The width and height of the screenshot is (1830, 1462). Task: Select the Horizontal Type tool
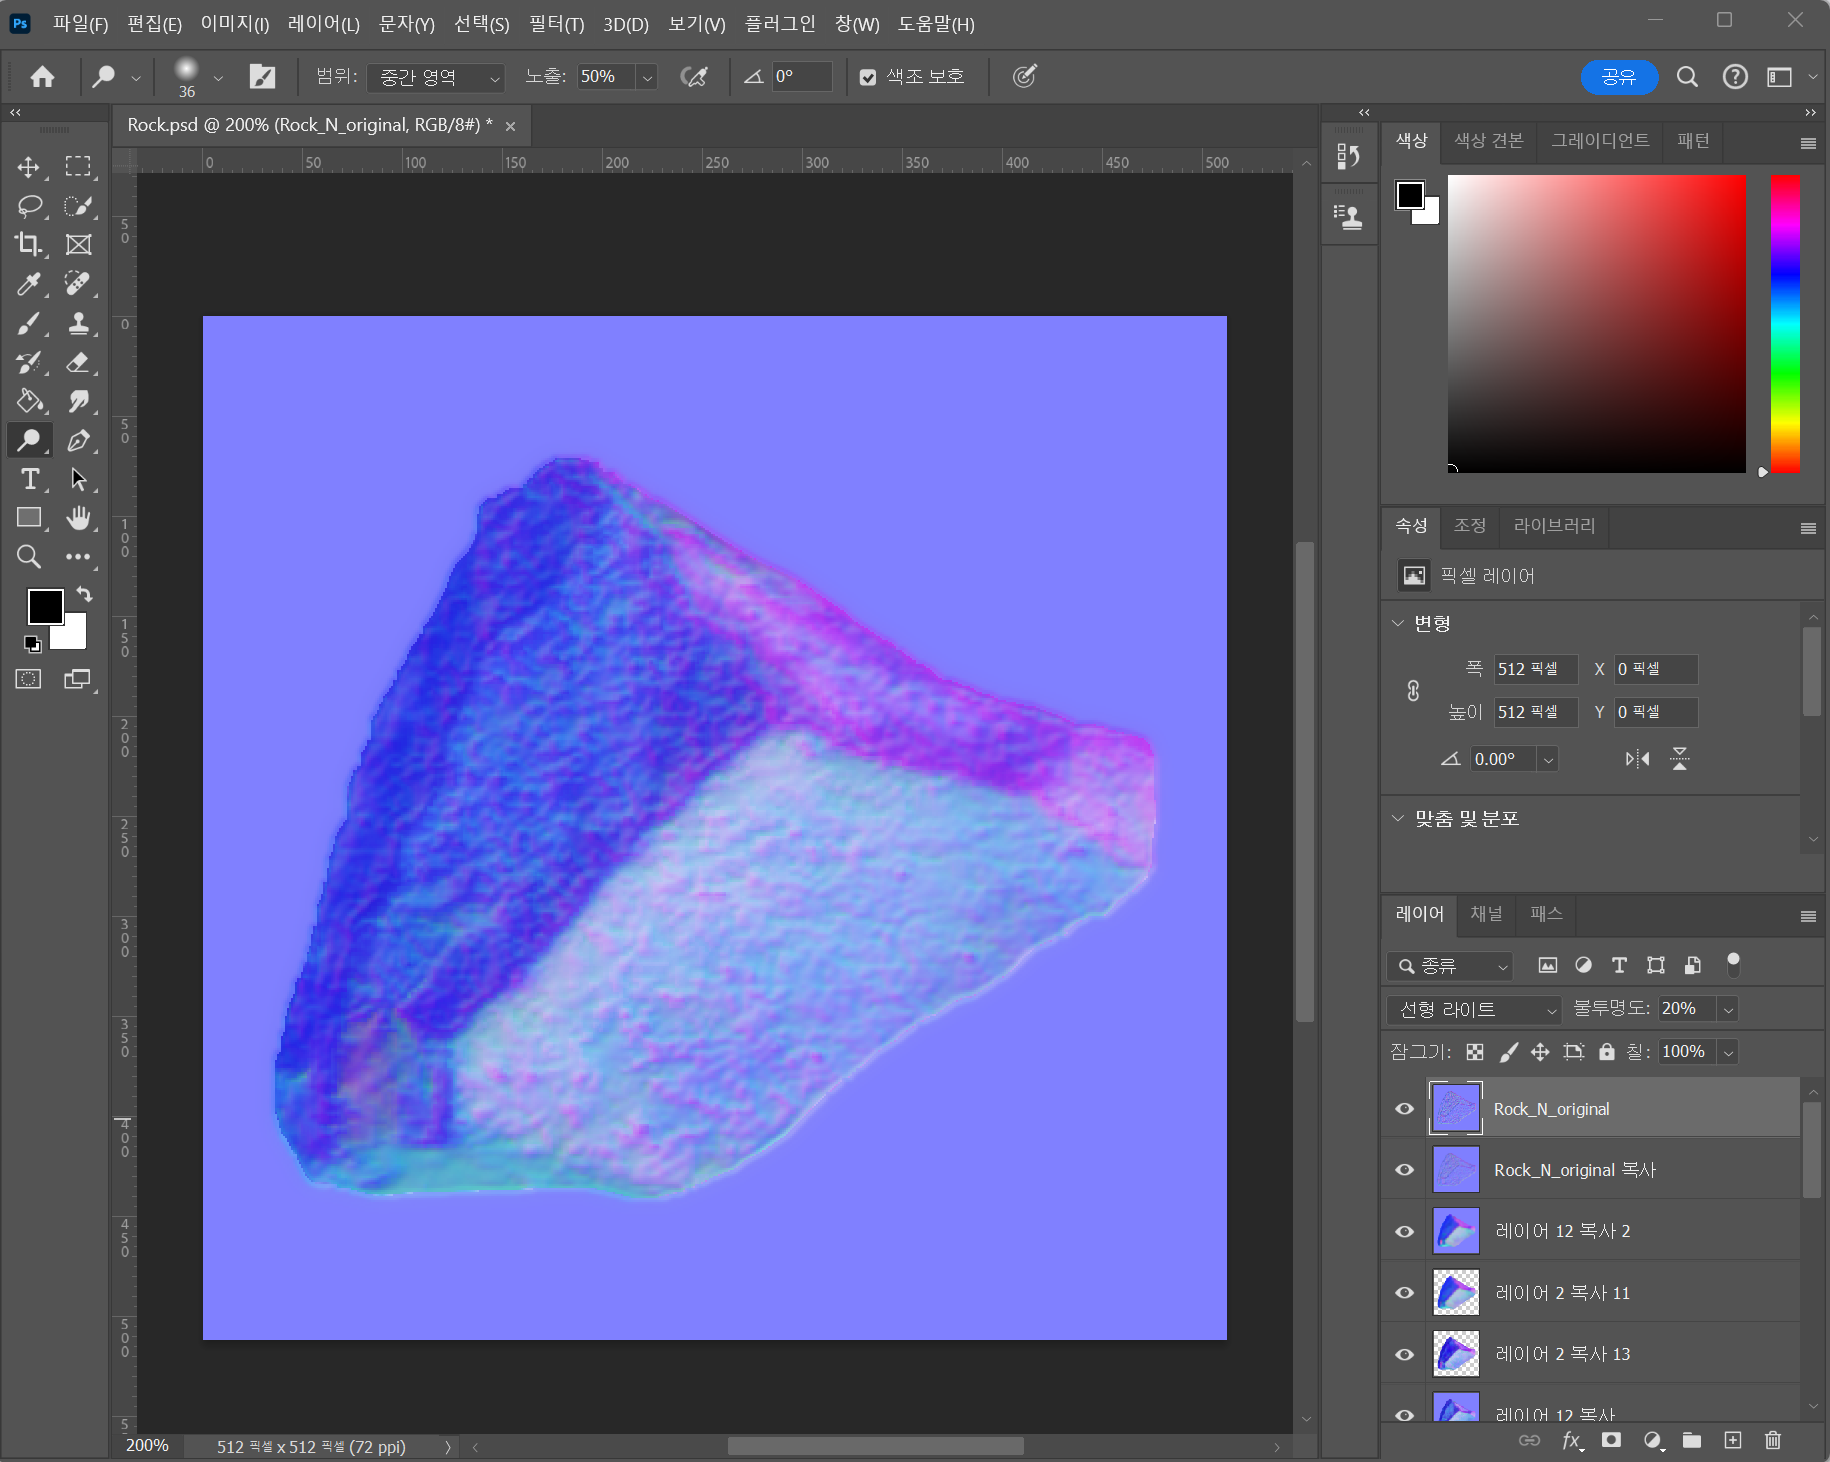[29, 479]
